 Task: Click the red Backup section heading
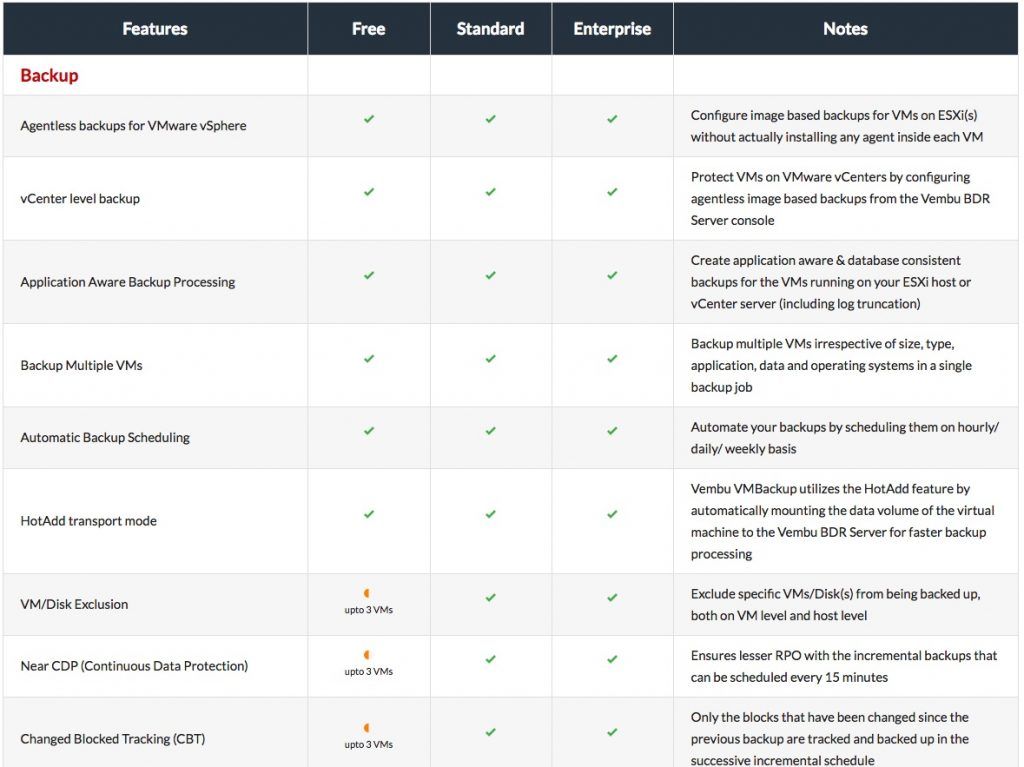49,75
